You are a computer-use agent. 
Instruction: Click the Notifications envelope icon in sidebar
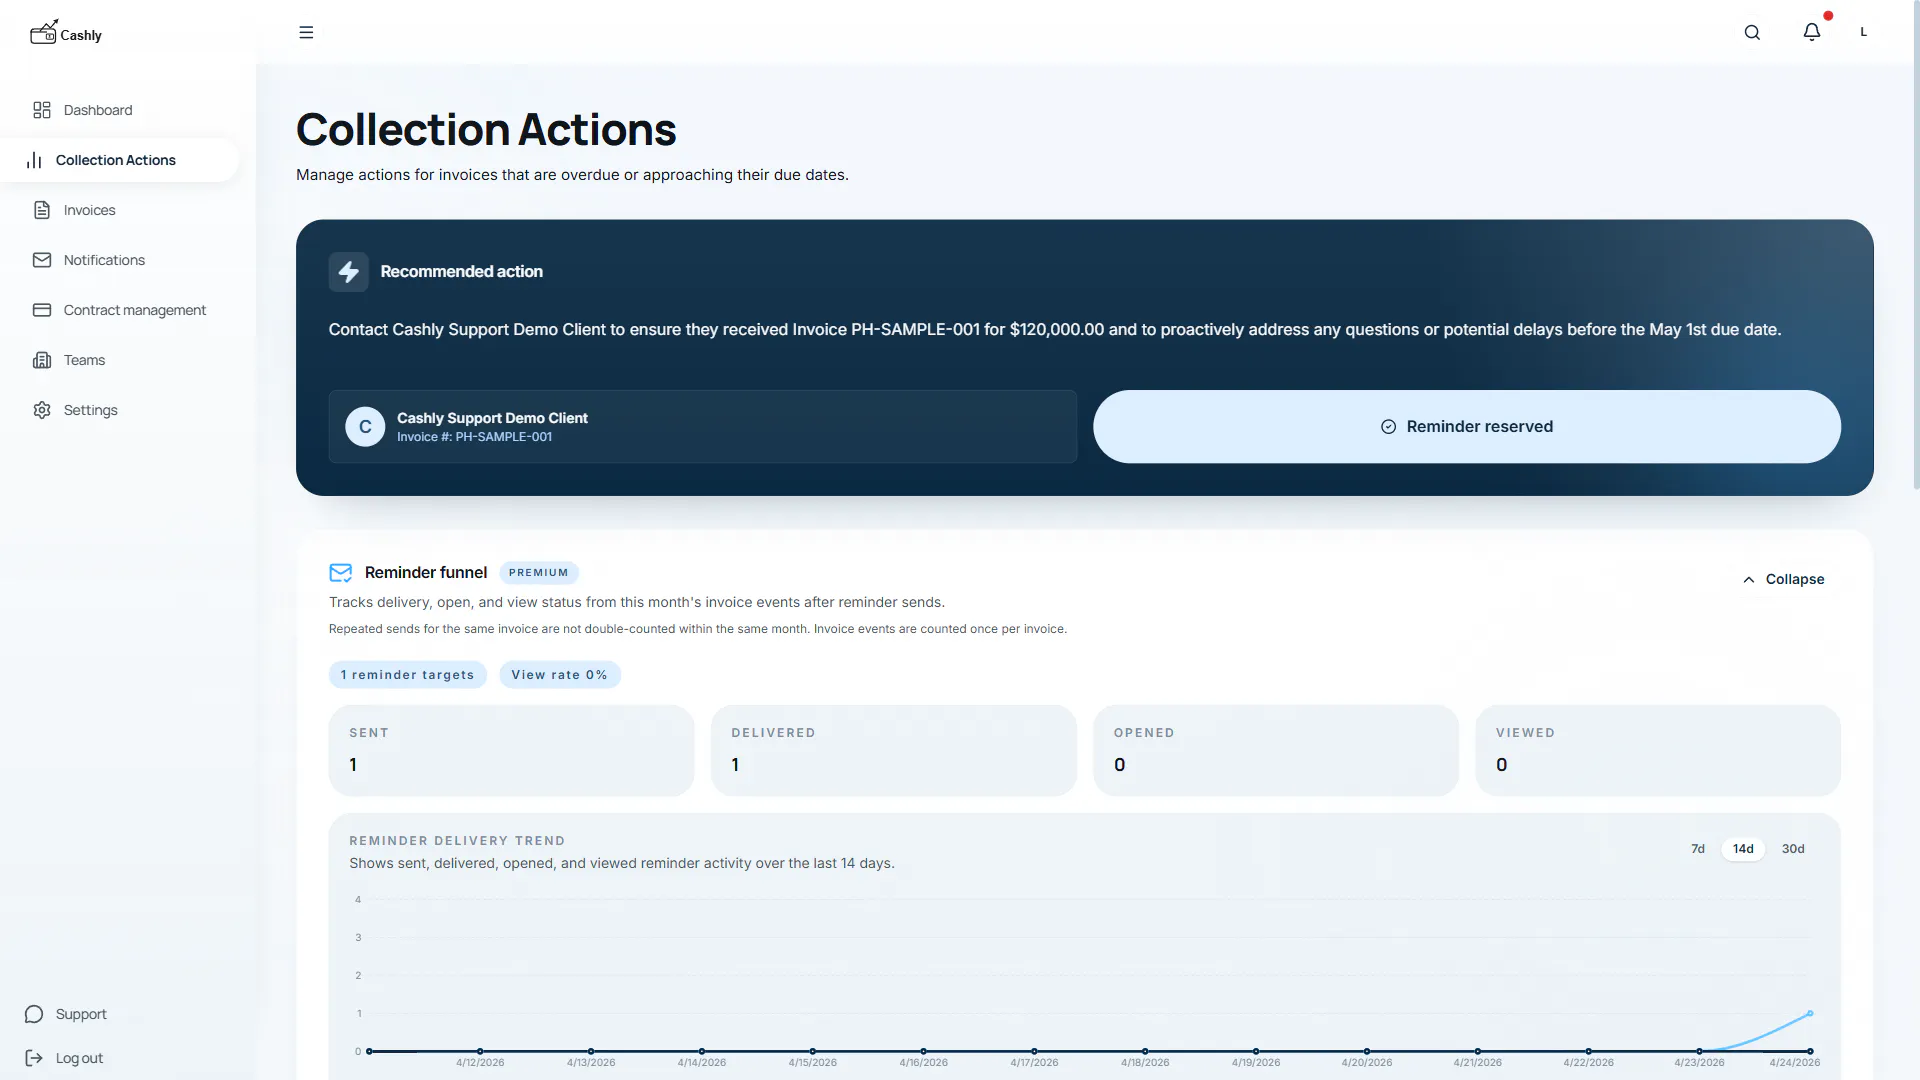point(42,260)
